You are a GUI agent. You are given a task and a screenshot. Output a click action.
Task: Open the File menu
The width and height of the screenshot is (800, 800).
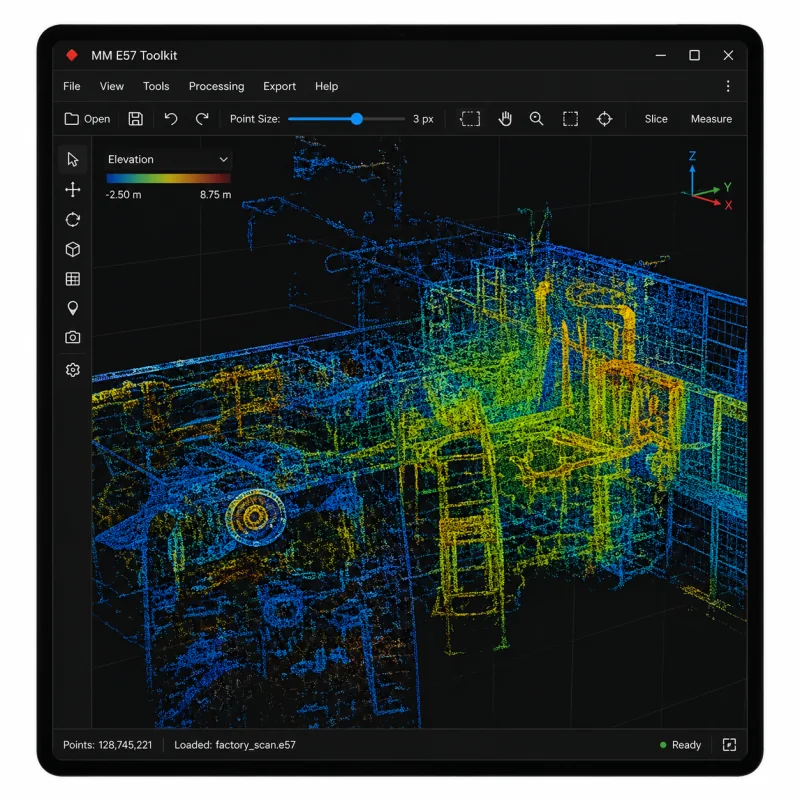pos(71,86)
